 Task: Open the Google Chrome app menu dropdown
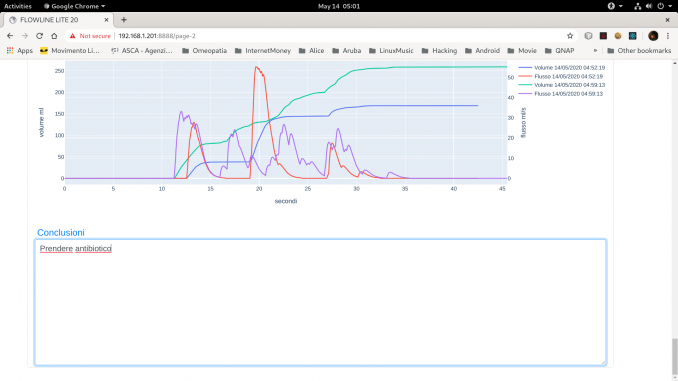point(74,6)
